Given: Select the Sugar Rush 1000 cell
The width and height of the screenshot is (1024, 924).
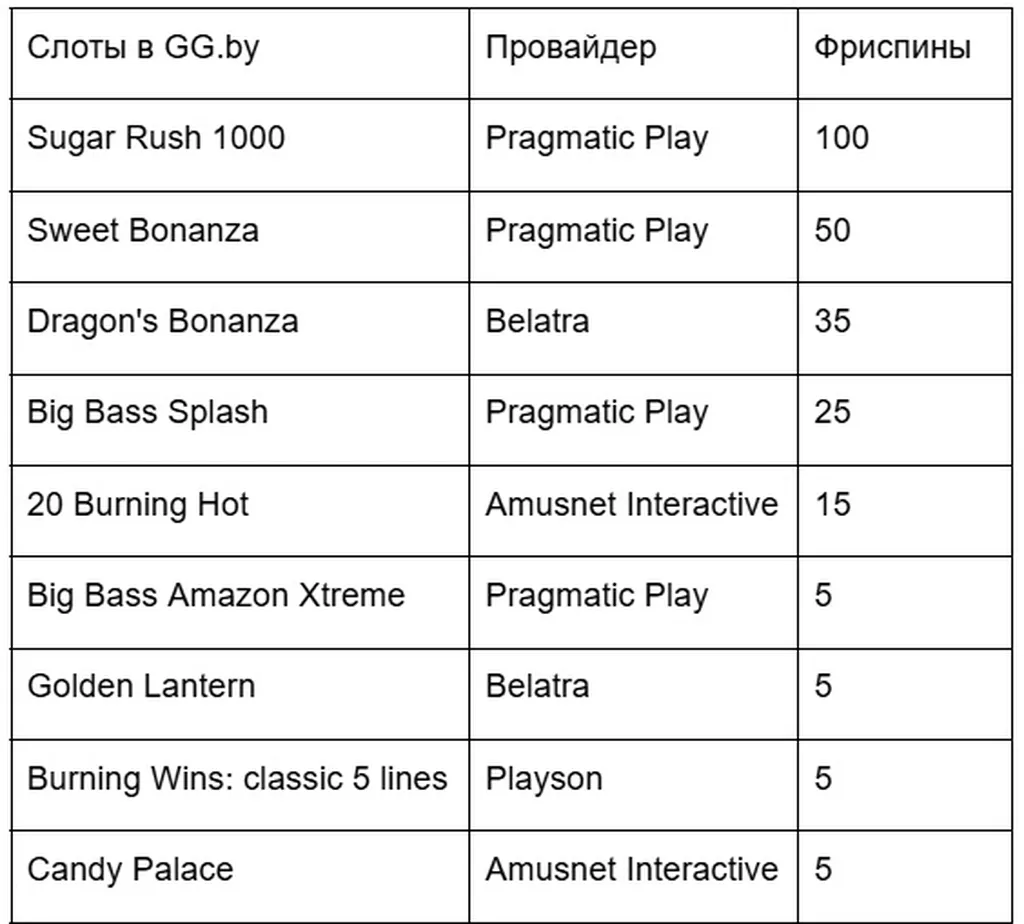Looking at the screenshot, I should click(x=156, y=138).
